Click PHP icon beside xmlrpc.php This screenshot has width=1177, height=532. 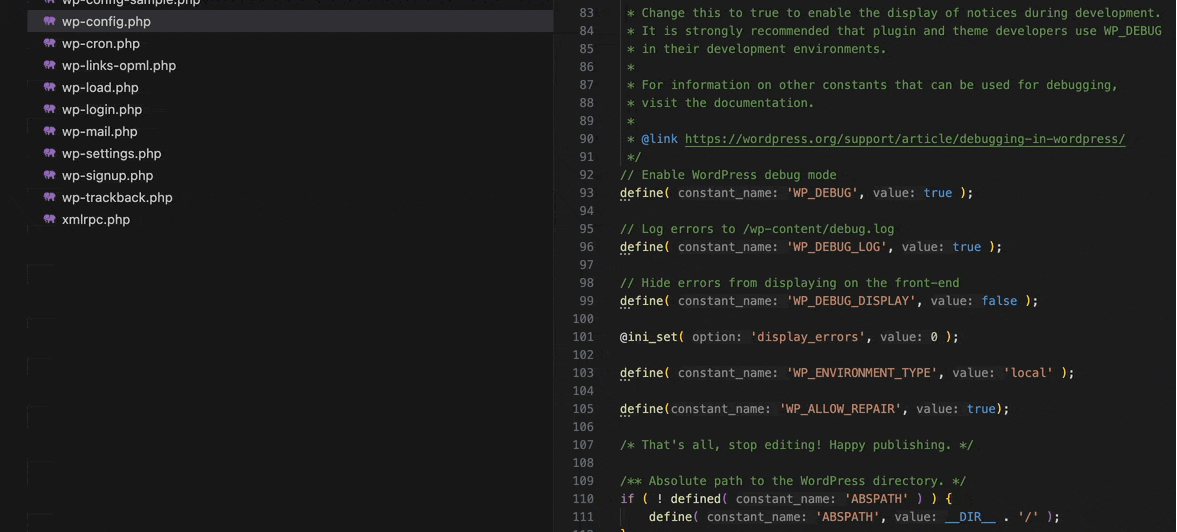click(50, 220)
